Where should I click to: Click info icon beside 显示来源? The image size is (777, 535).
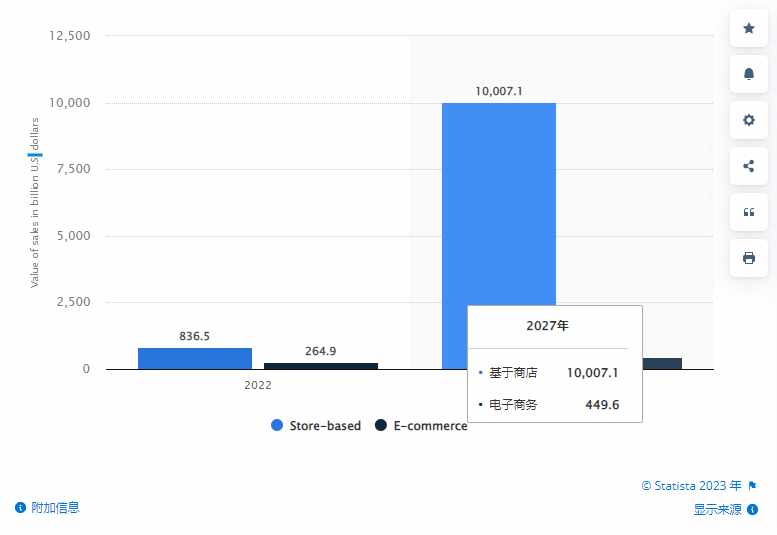click(752, 509)
